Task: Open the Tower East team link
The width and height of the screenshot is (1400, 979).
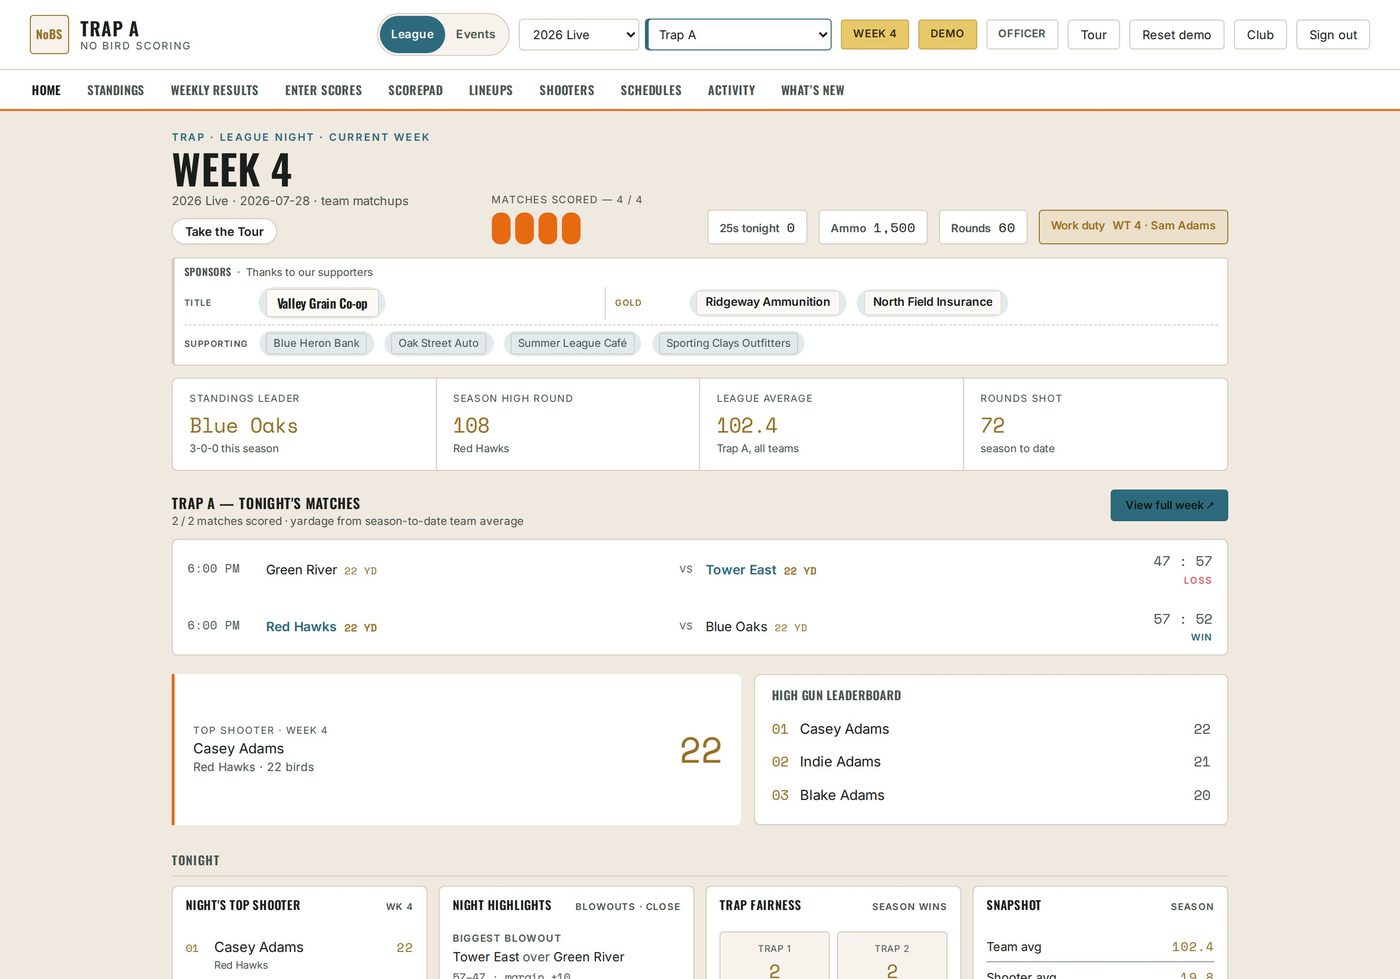Action: pyautogui.click(x=741, y=570)
